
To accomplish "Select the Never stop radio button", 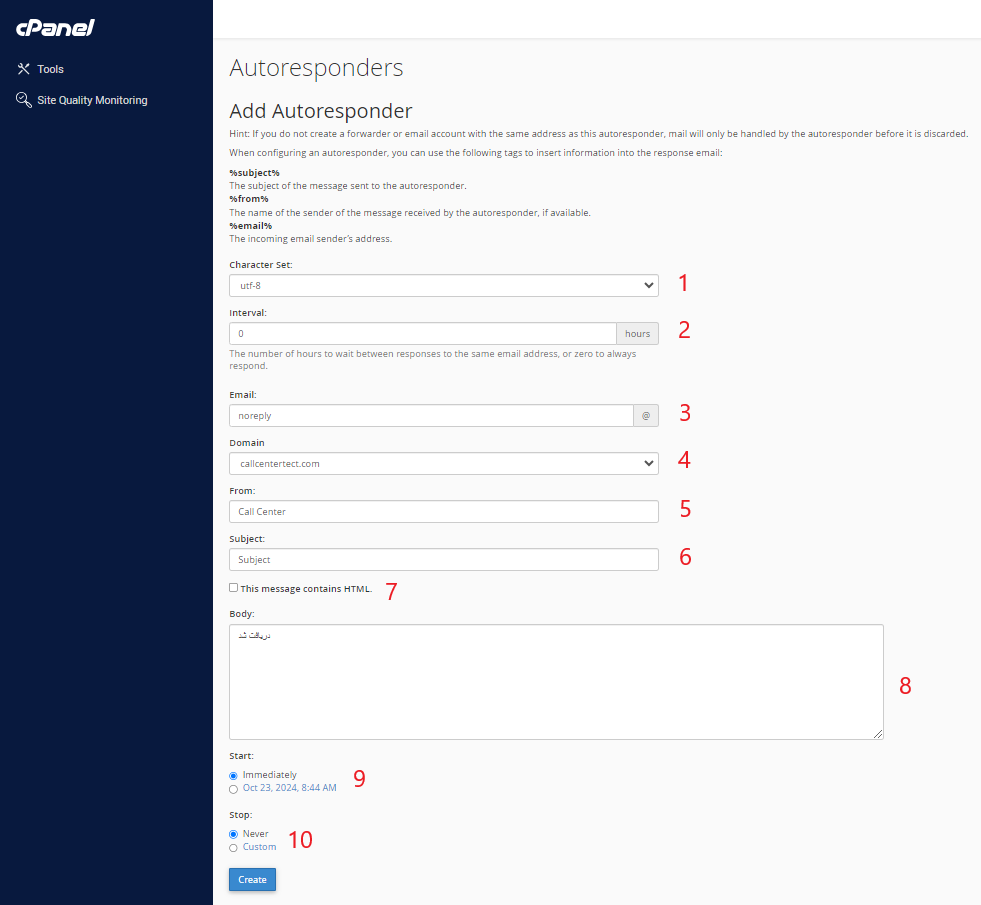I will [234, 834].
